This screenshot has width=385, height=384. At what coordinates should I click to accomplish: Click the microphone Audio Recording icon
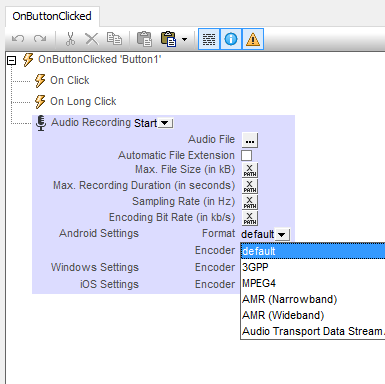coord(41,123)
